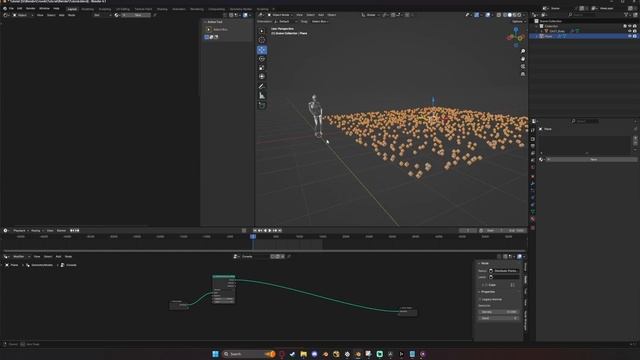Click the blue Z axis on navigation gizmo
The width and height of the screenshot is (640, 360).
click(x=516, y=30)
